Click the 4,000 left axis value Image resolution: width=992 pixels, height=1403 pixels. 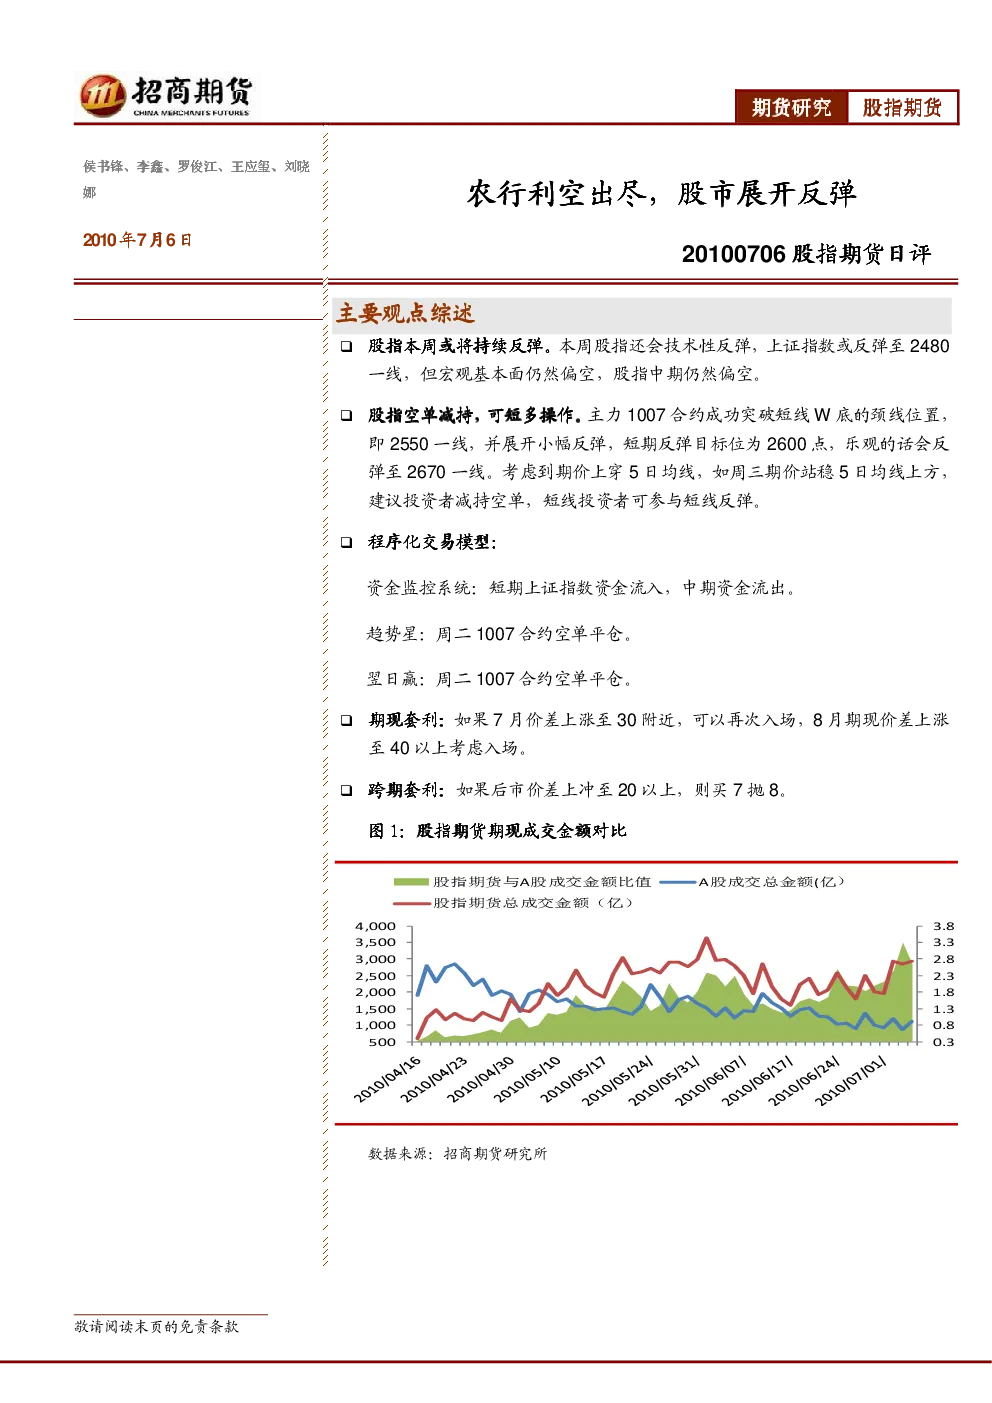pos(375,926)
